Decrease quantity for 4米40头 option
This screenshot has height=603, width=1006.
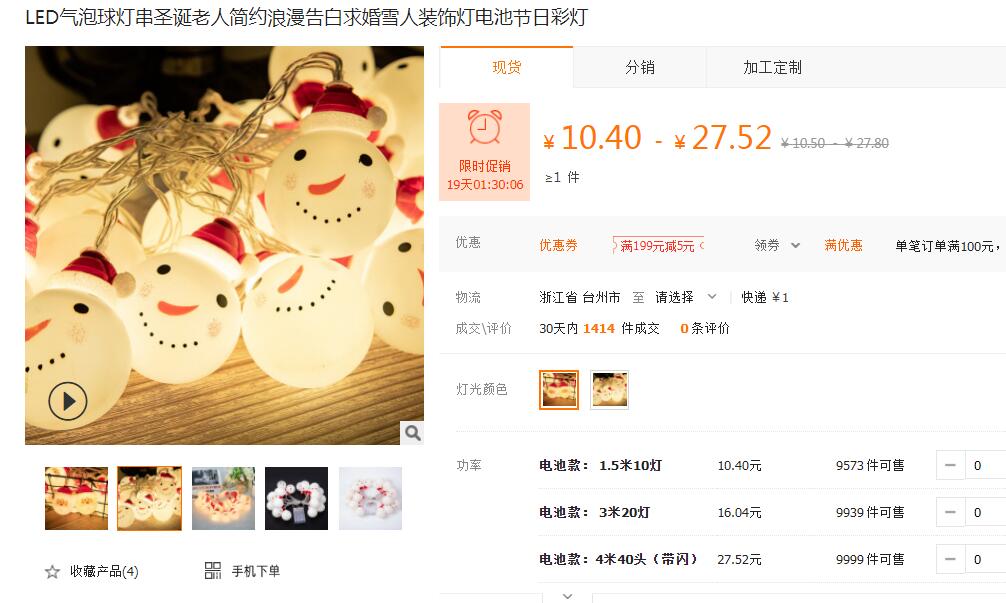pos(951,559)
